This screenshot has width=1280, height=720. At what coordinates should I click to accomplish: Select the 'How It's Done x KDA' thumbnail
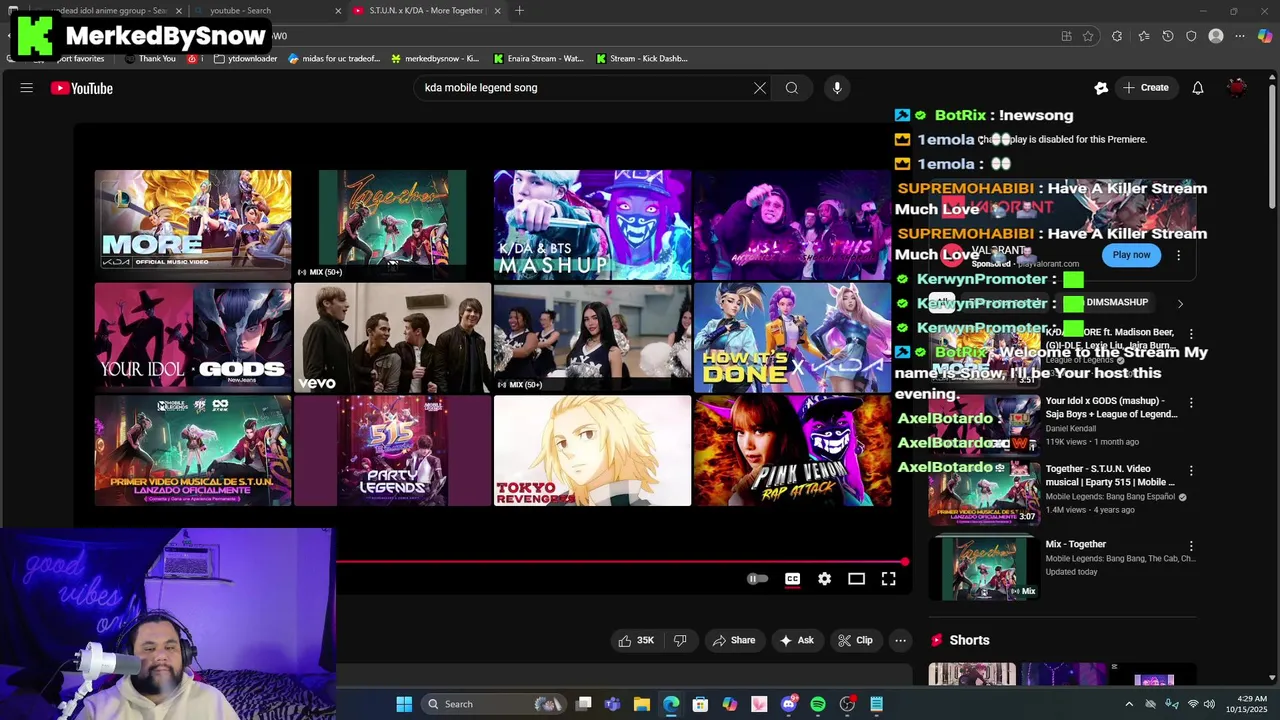792,337
